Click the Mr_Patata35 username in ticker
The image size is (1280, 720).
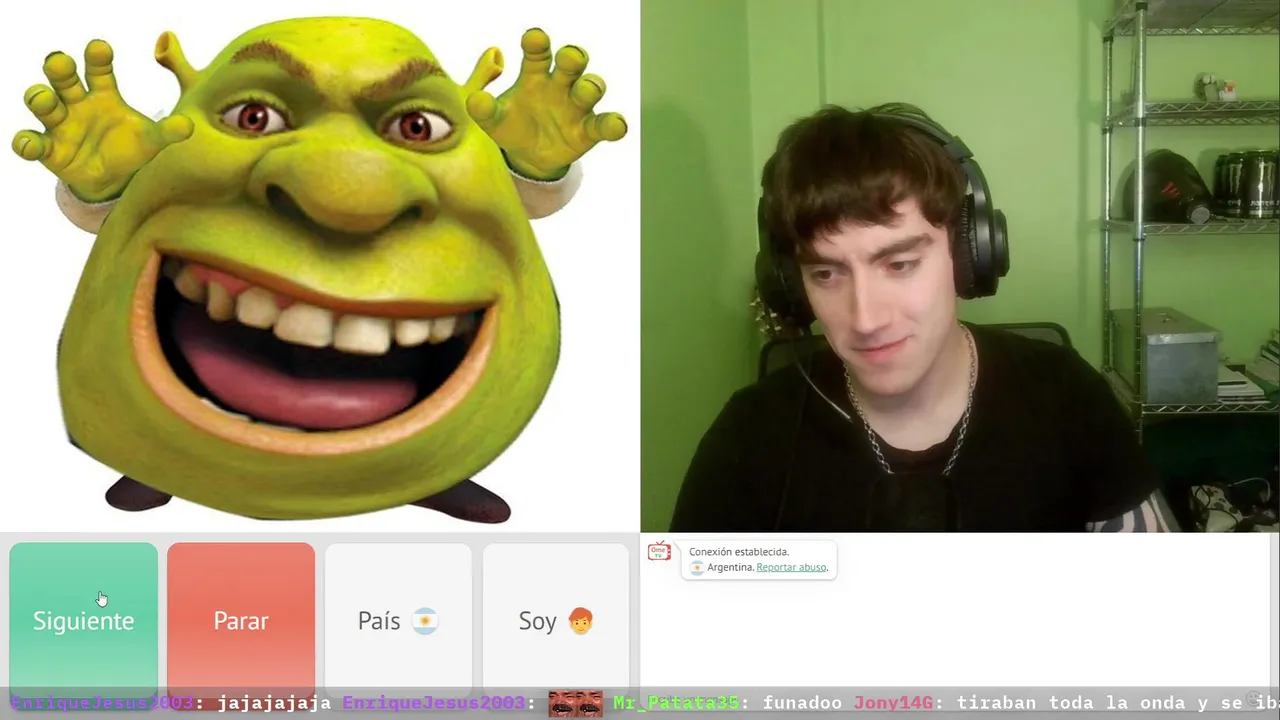(x=676, y=703)
